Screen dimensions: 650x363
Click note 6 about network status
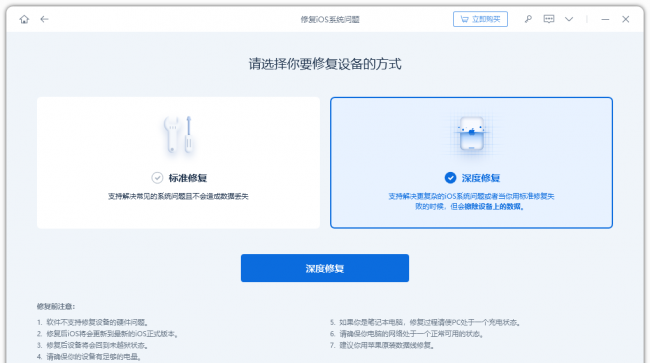point(407,334)
